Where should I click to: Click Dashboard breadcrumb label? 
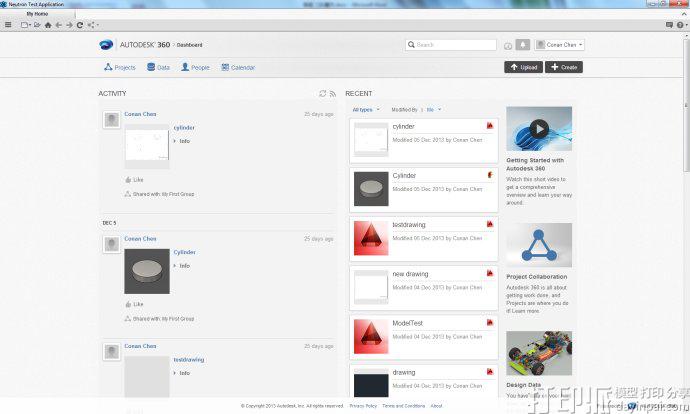[x=190, y=45]
